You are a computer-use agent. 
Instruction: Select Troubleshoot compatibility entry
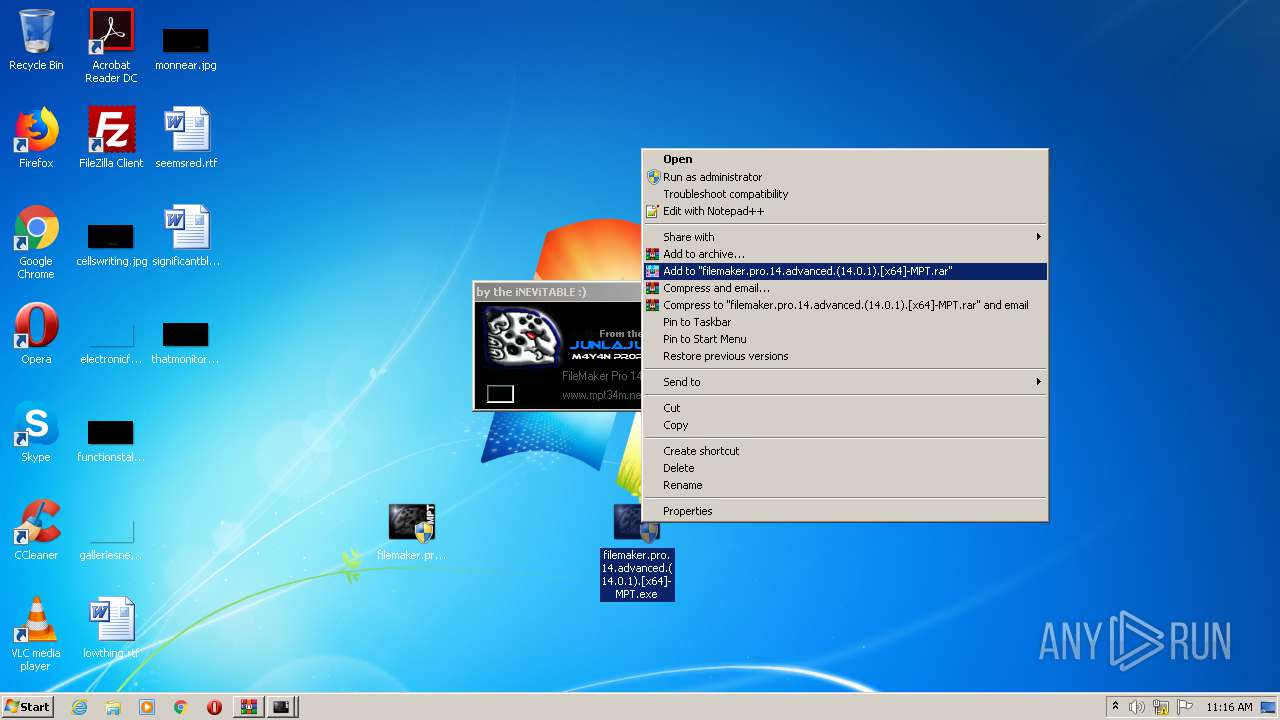(x=844, y=194)
